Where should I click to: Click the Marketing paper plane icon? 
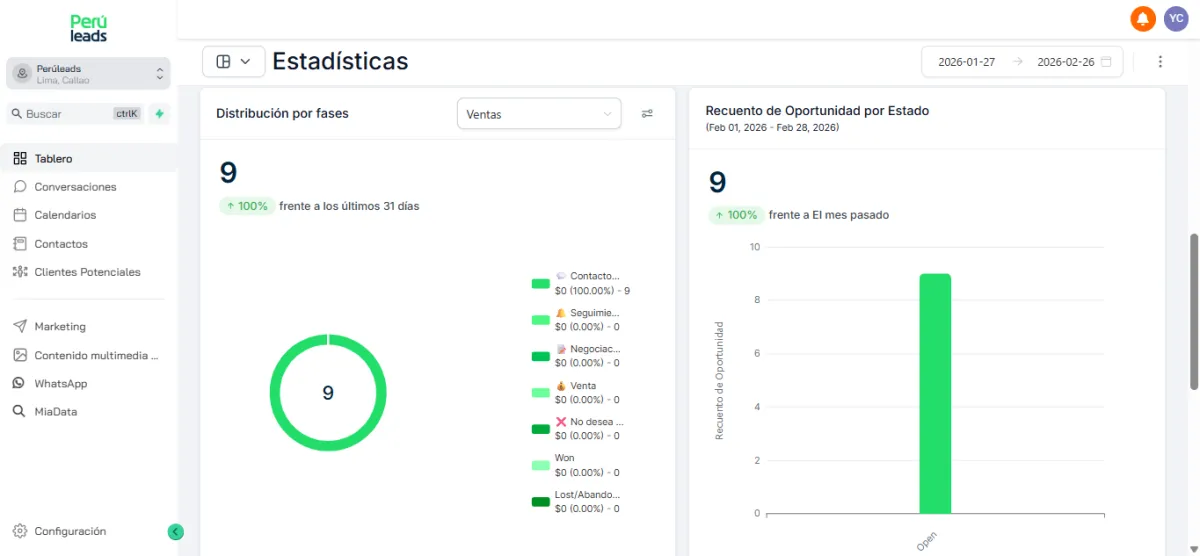pos(20,326)
